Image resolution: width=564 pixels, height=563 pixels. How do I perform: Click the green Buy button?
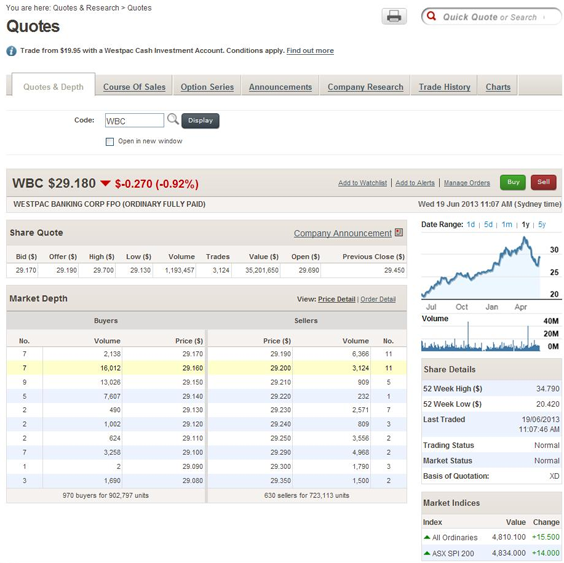513,182
